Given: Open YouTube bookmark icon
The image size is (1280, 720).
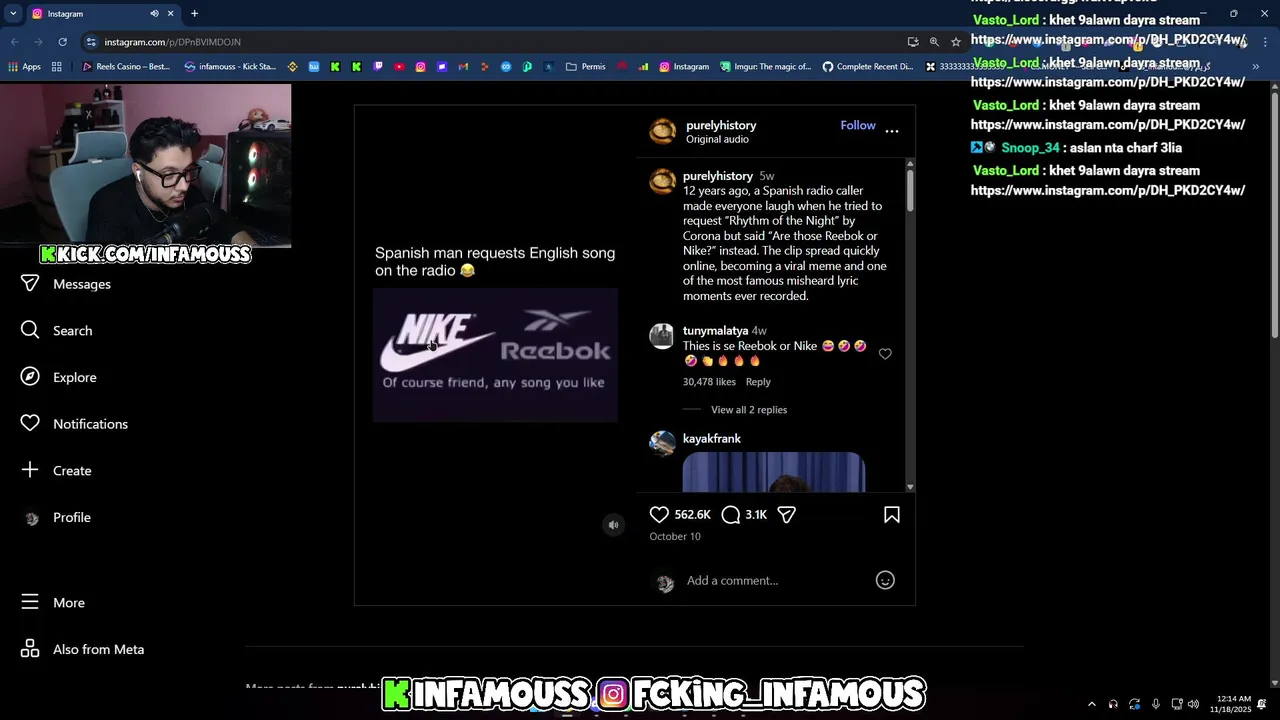Looking at the screenshot, I should click(399, 67).
